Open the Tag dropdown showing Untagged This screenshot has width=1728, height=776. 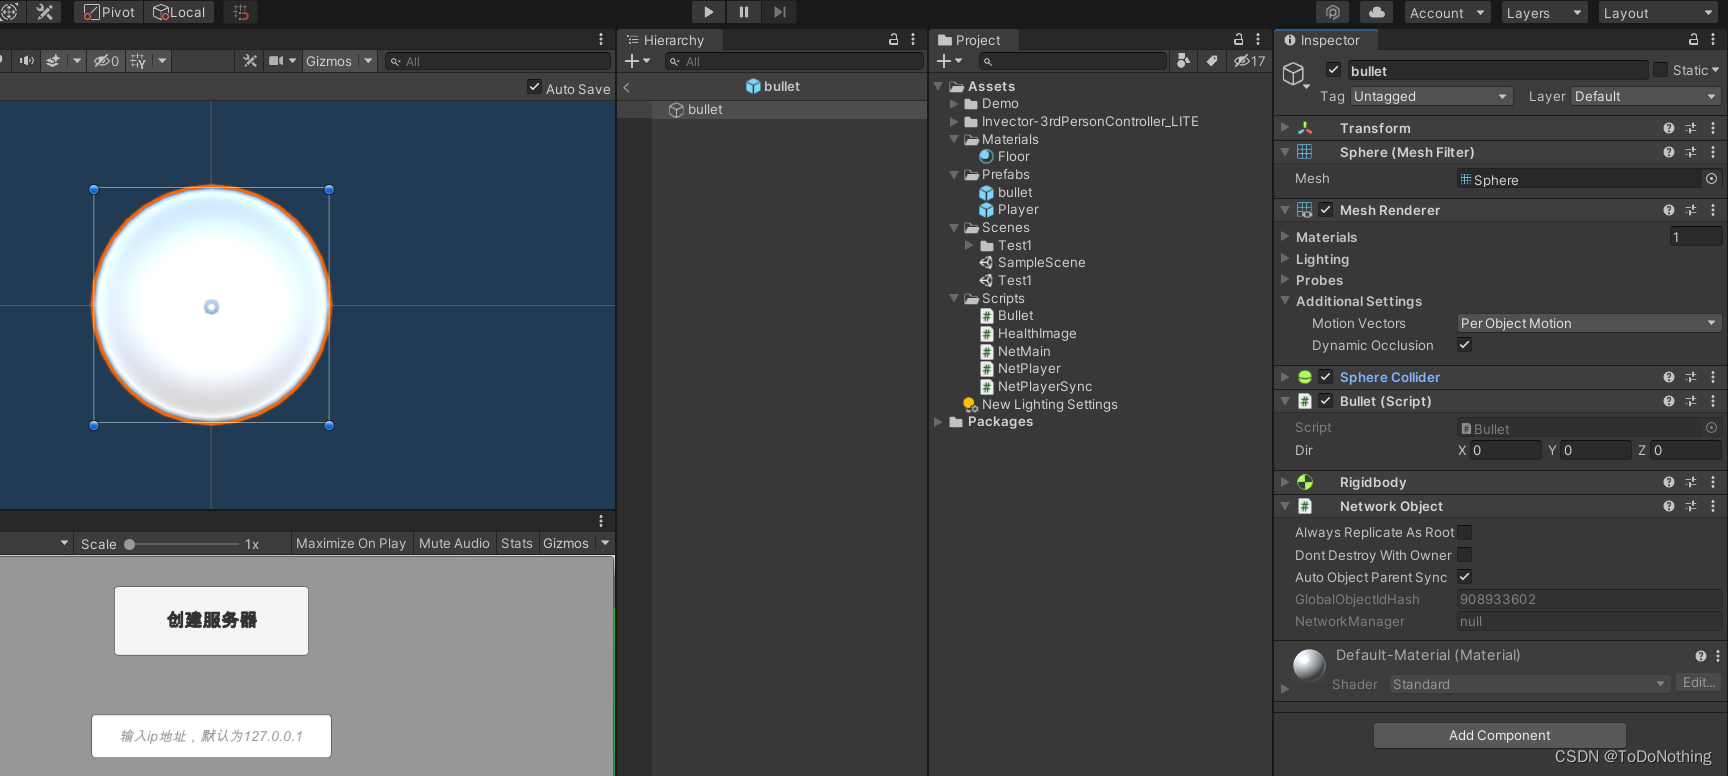tap(1430, 96)
